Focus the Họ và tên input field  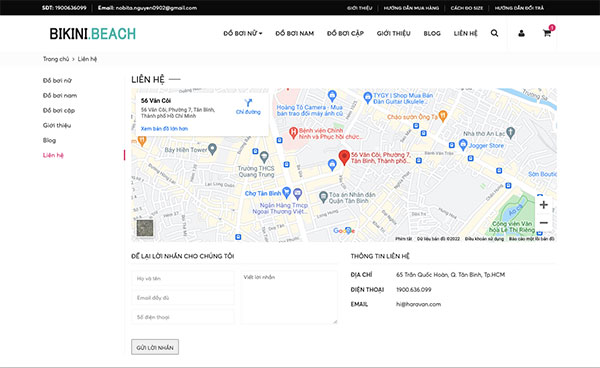183,278
